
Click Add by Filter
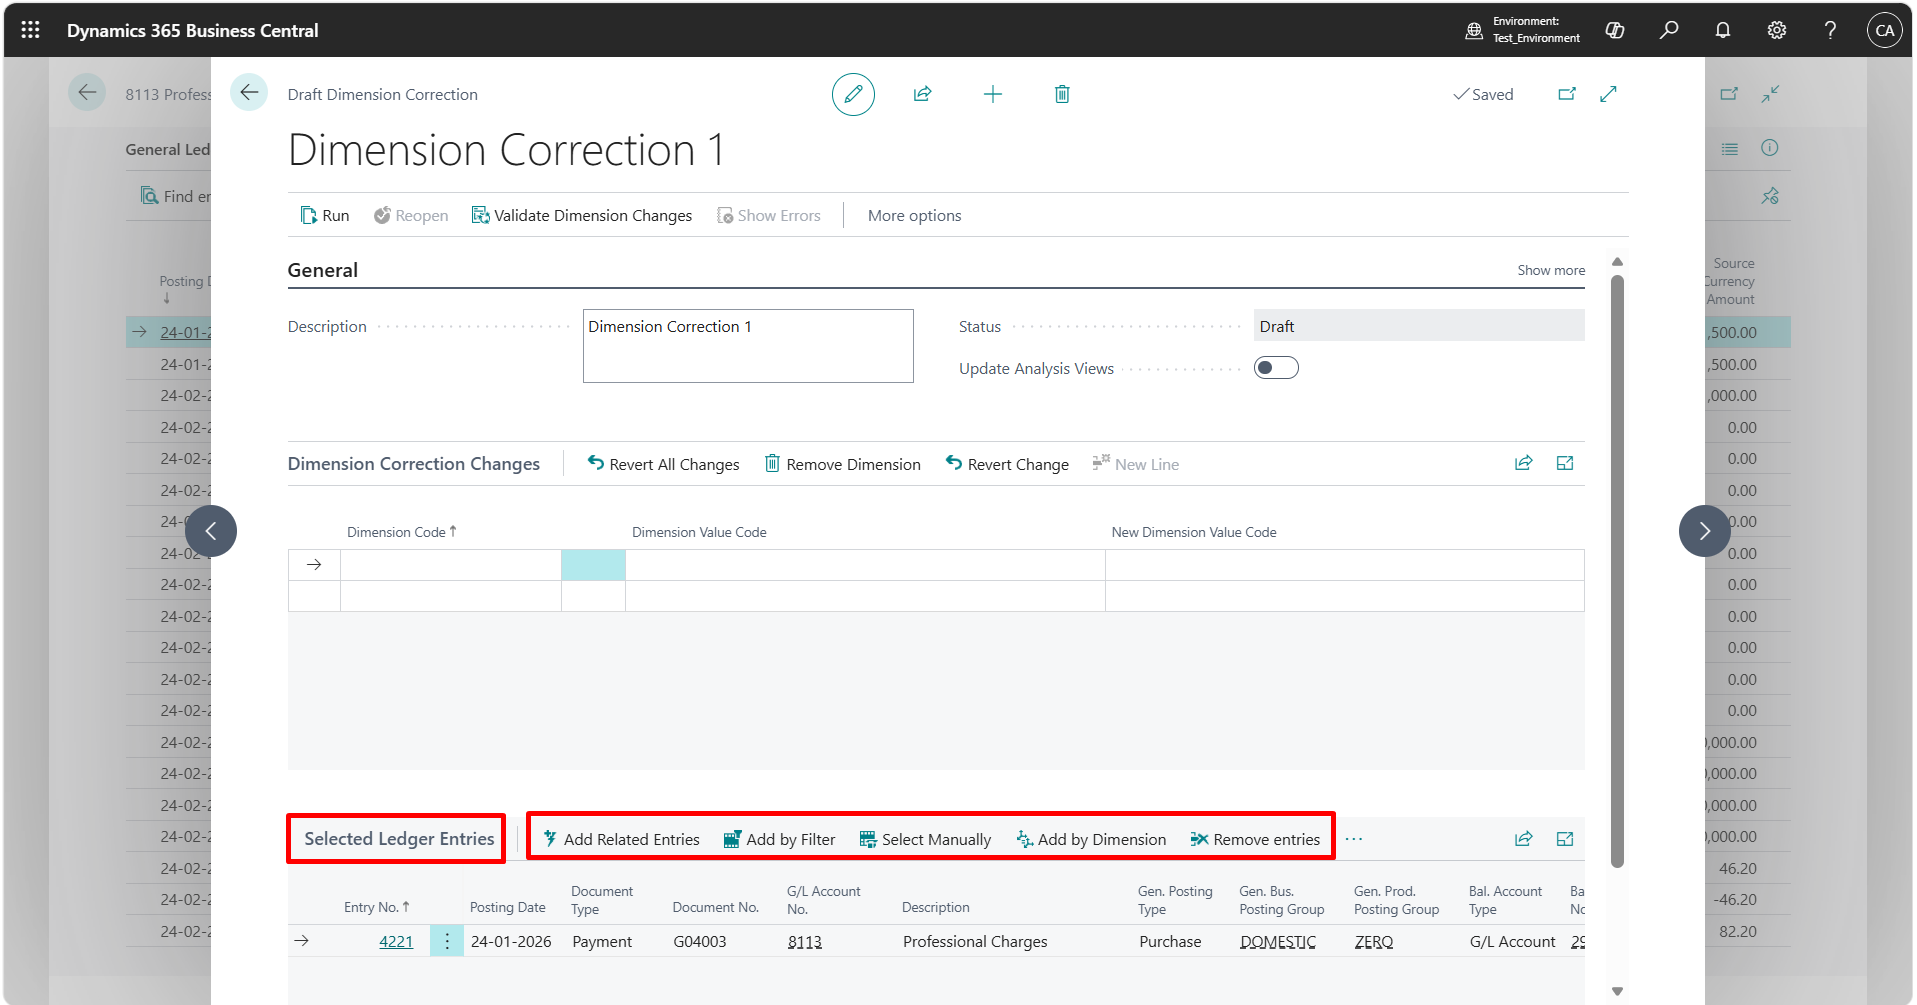coord(780,839)
